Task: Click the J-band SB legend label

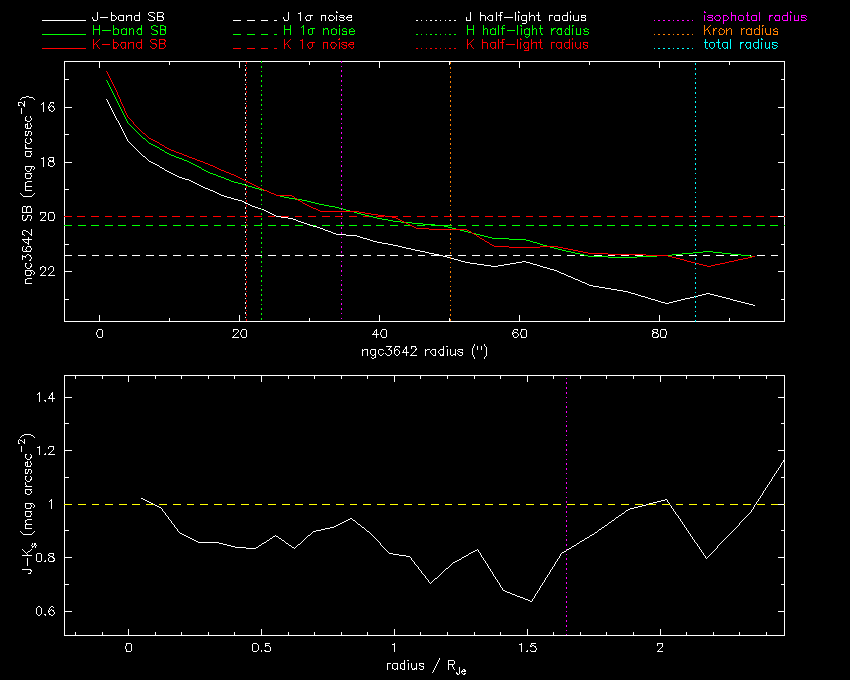Action: tap(132, 19)
